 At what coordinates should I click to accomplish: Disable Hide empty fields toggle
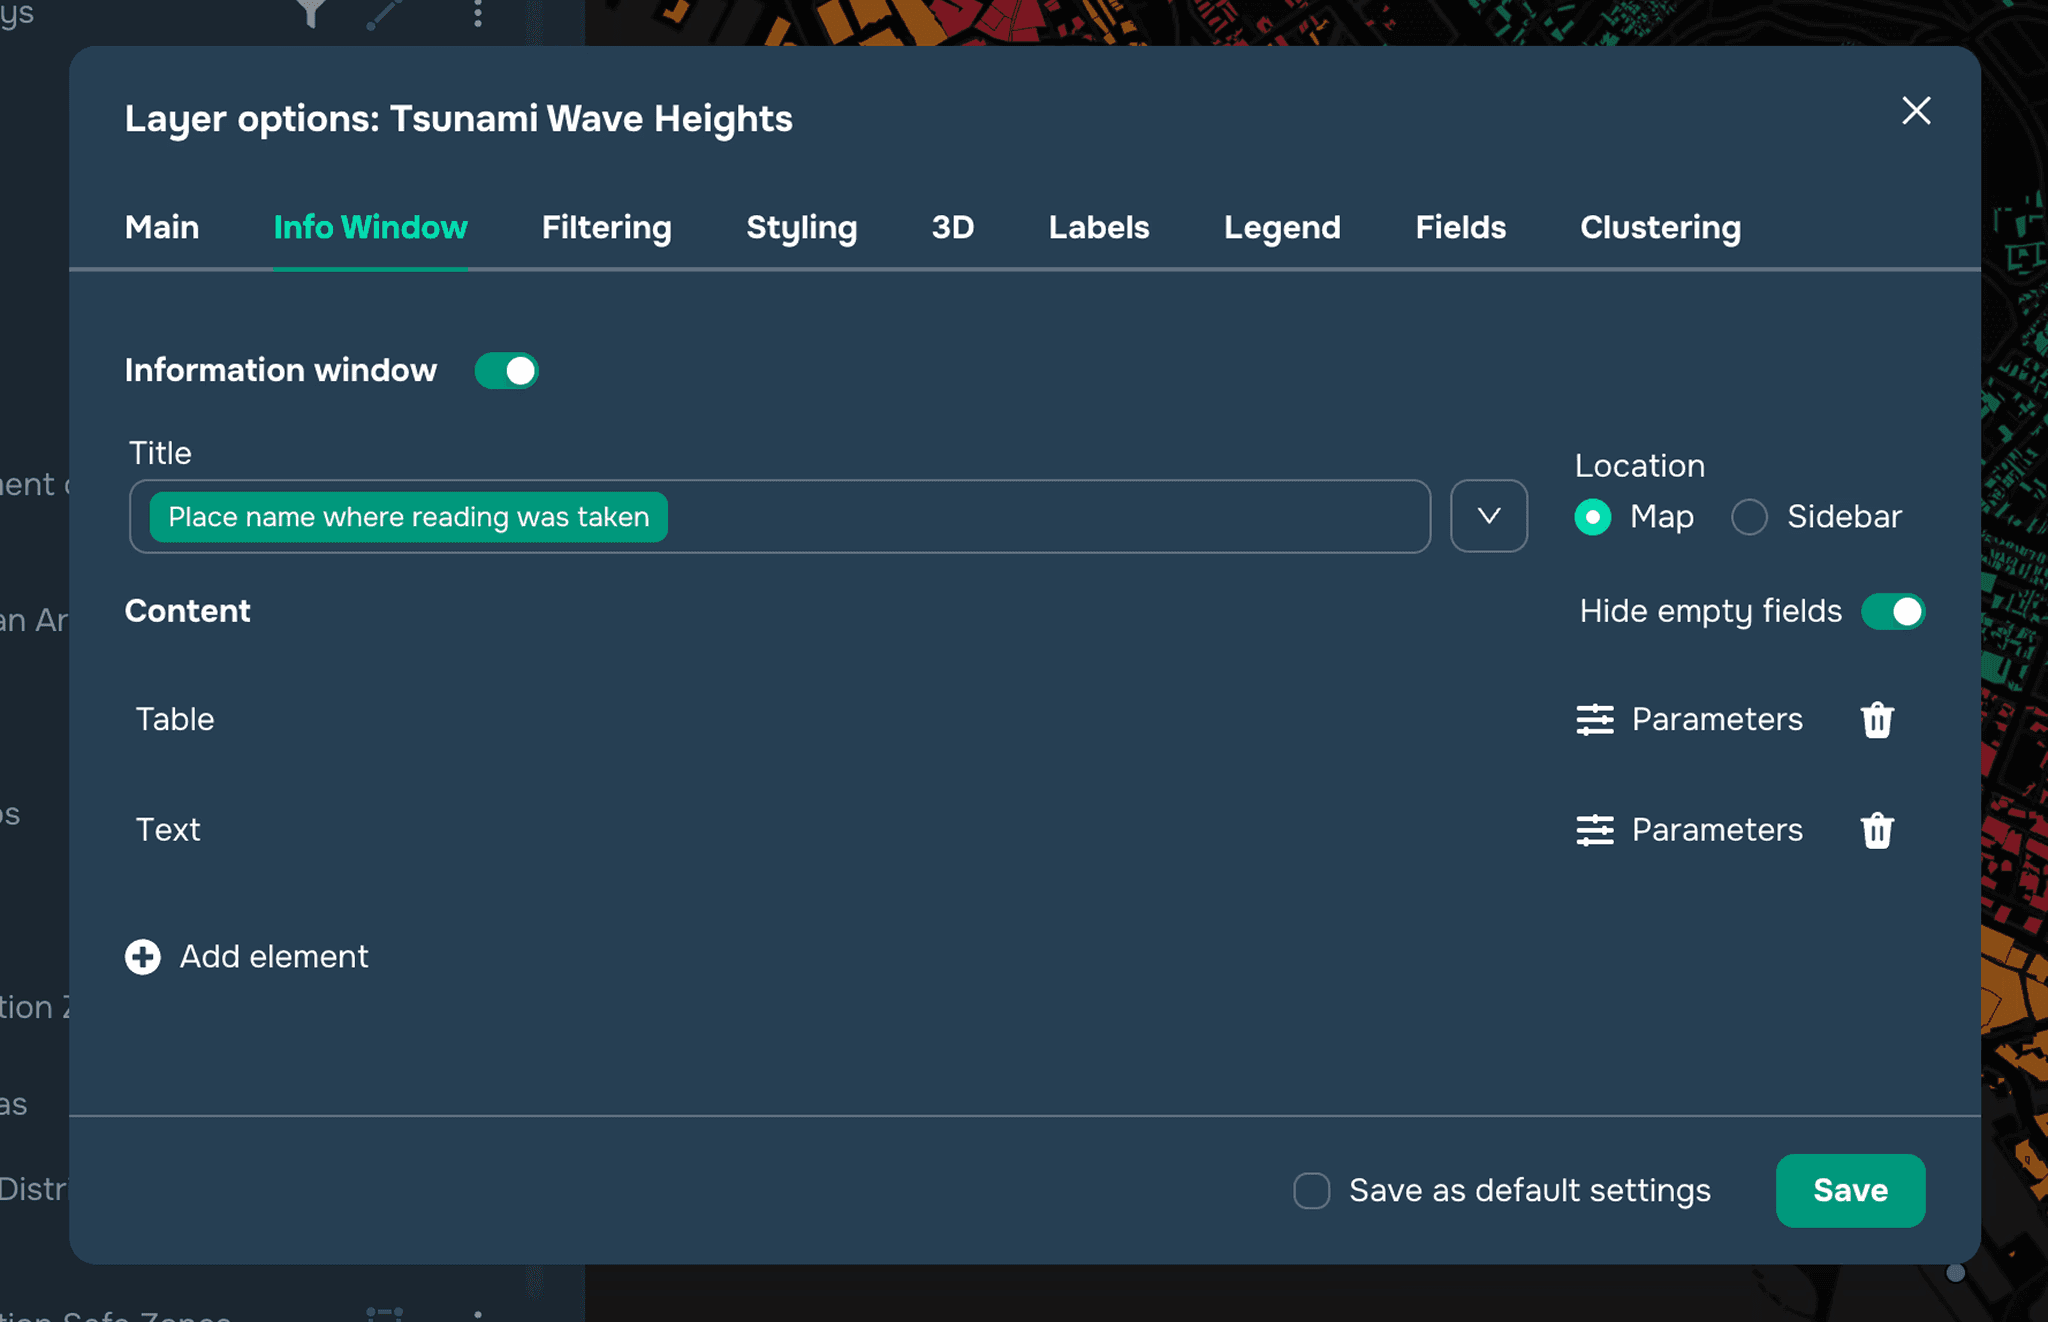1892,612
